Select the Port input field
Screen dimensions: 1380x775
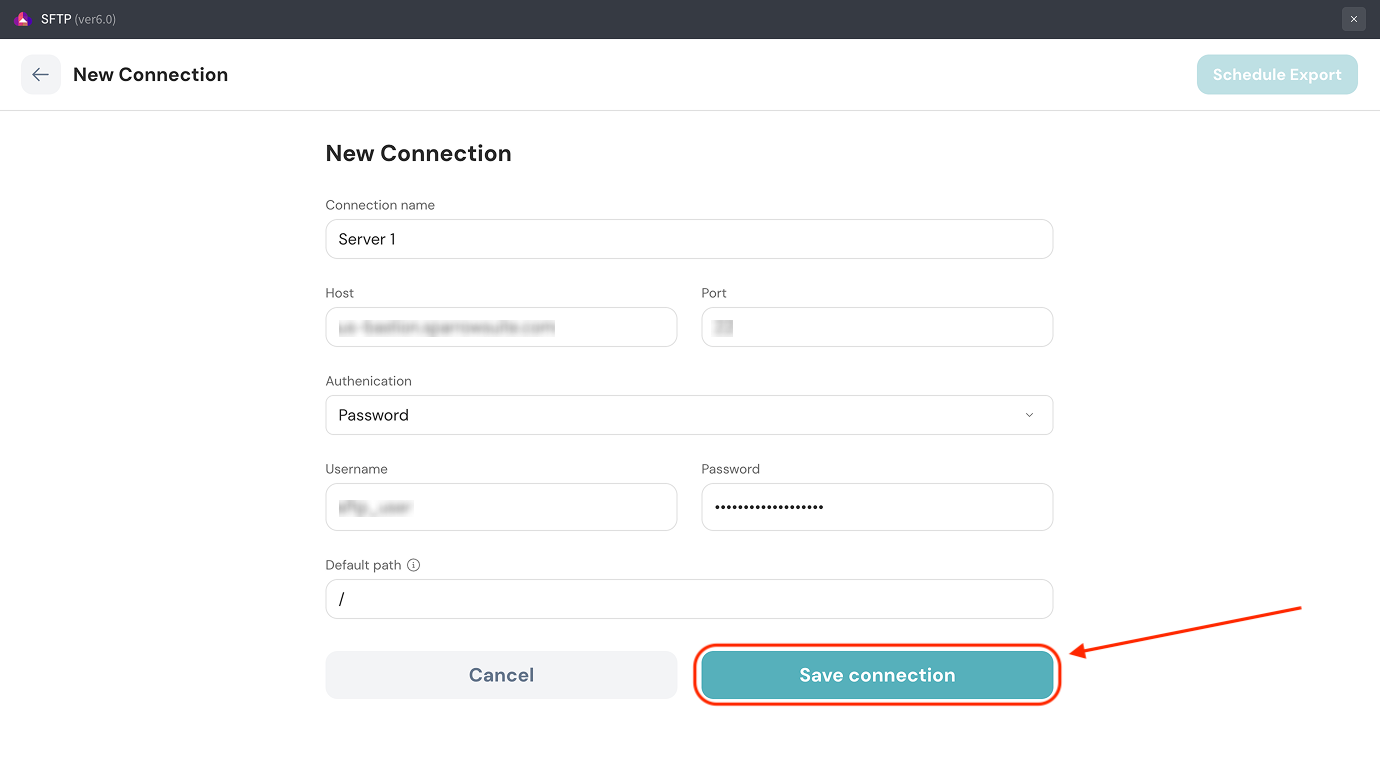tap(876, 327)
